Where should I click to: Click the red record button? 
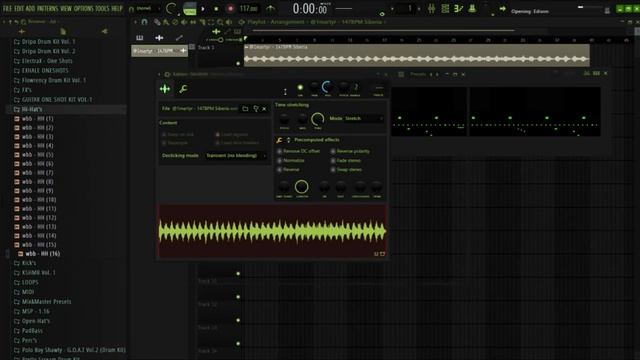click(x=230, y=9)
